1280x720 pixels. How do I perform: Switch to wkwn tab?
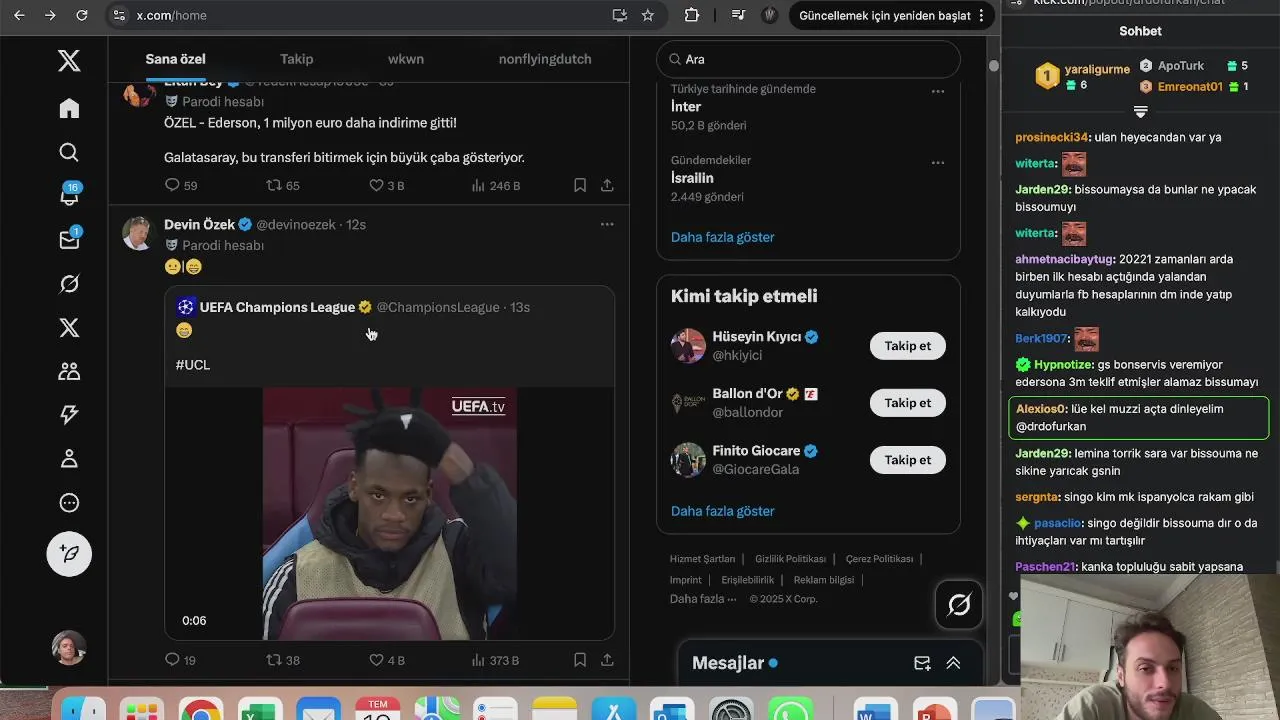coord(406,59)
